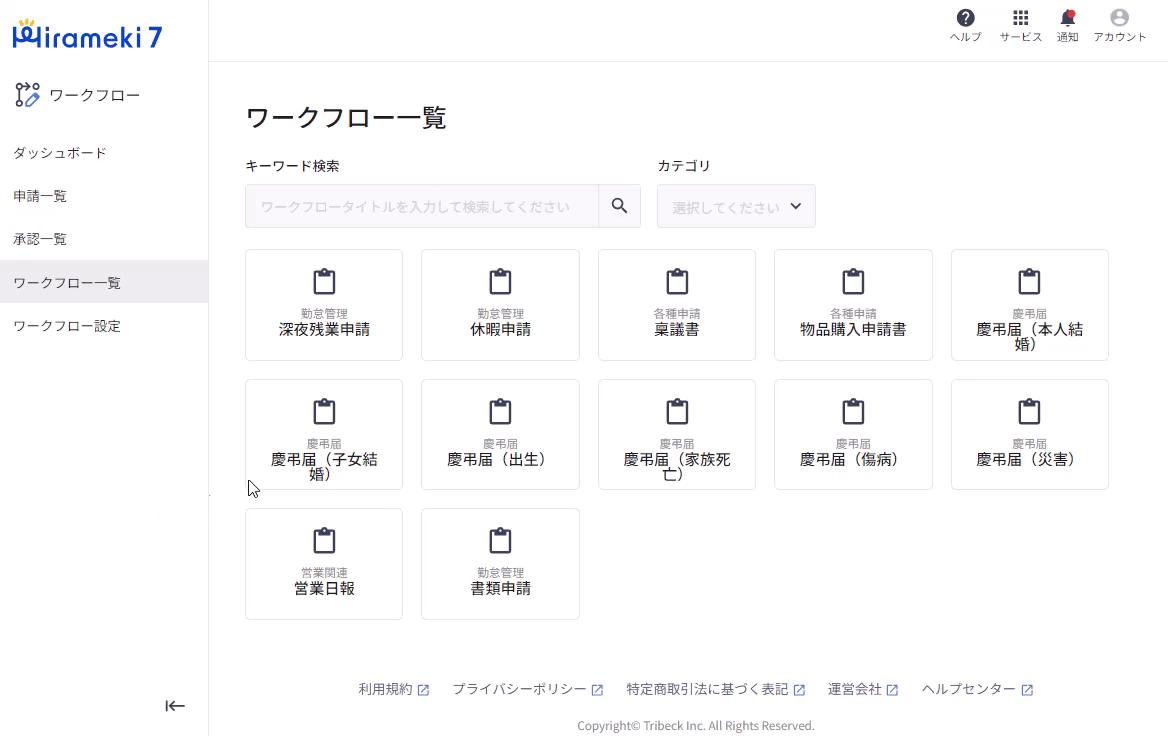Image resolution: width=1168 pixels, height=736 pixels.
Task: Open the 物品購入申請書 title text
Action: point(853,329)
